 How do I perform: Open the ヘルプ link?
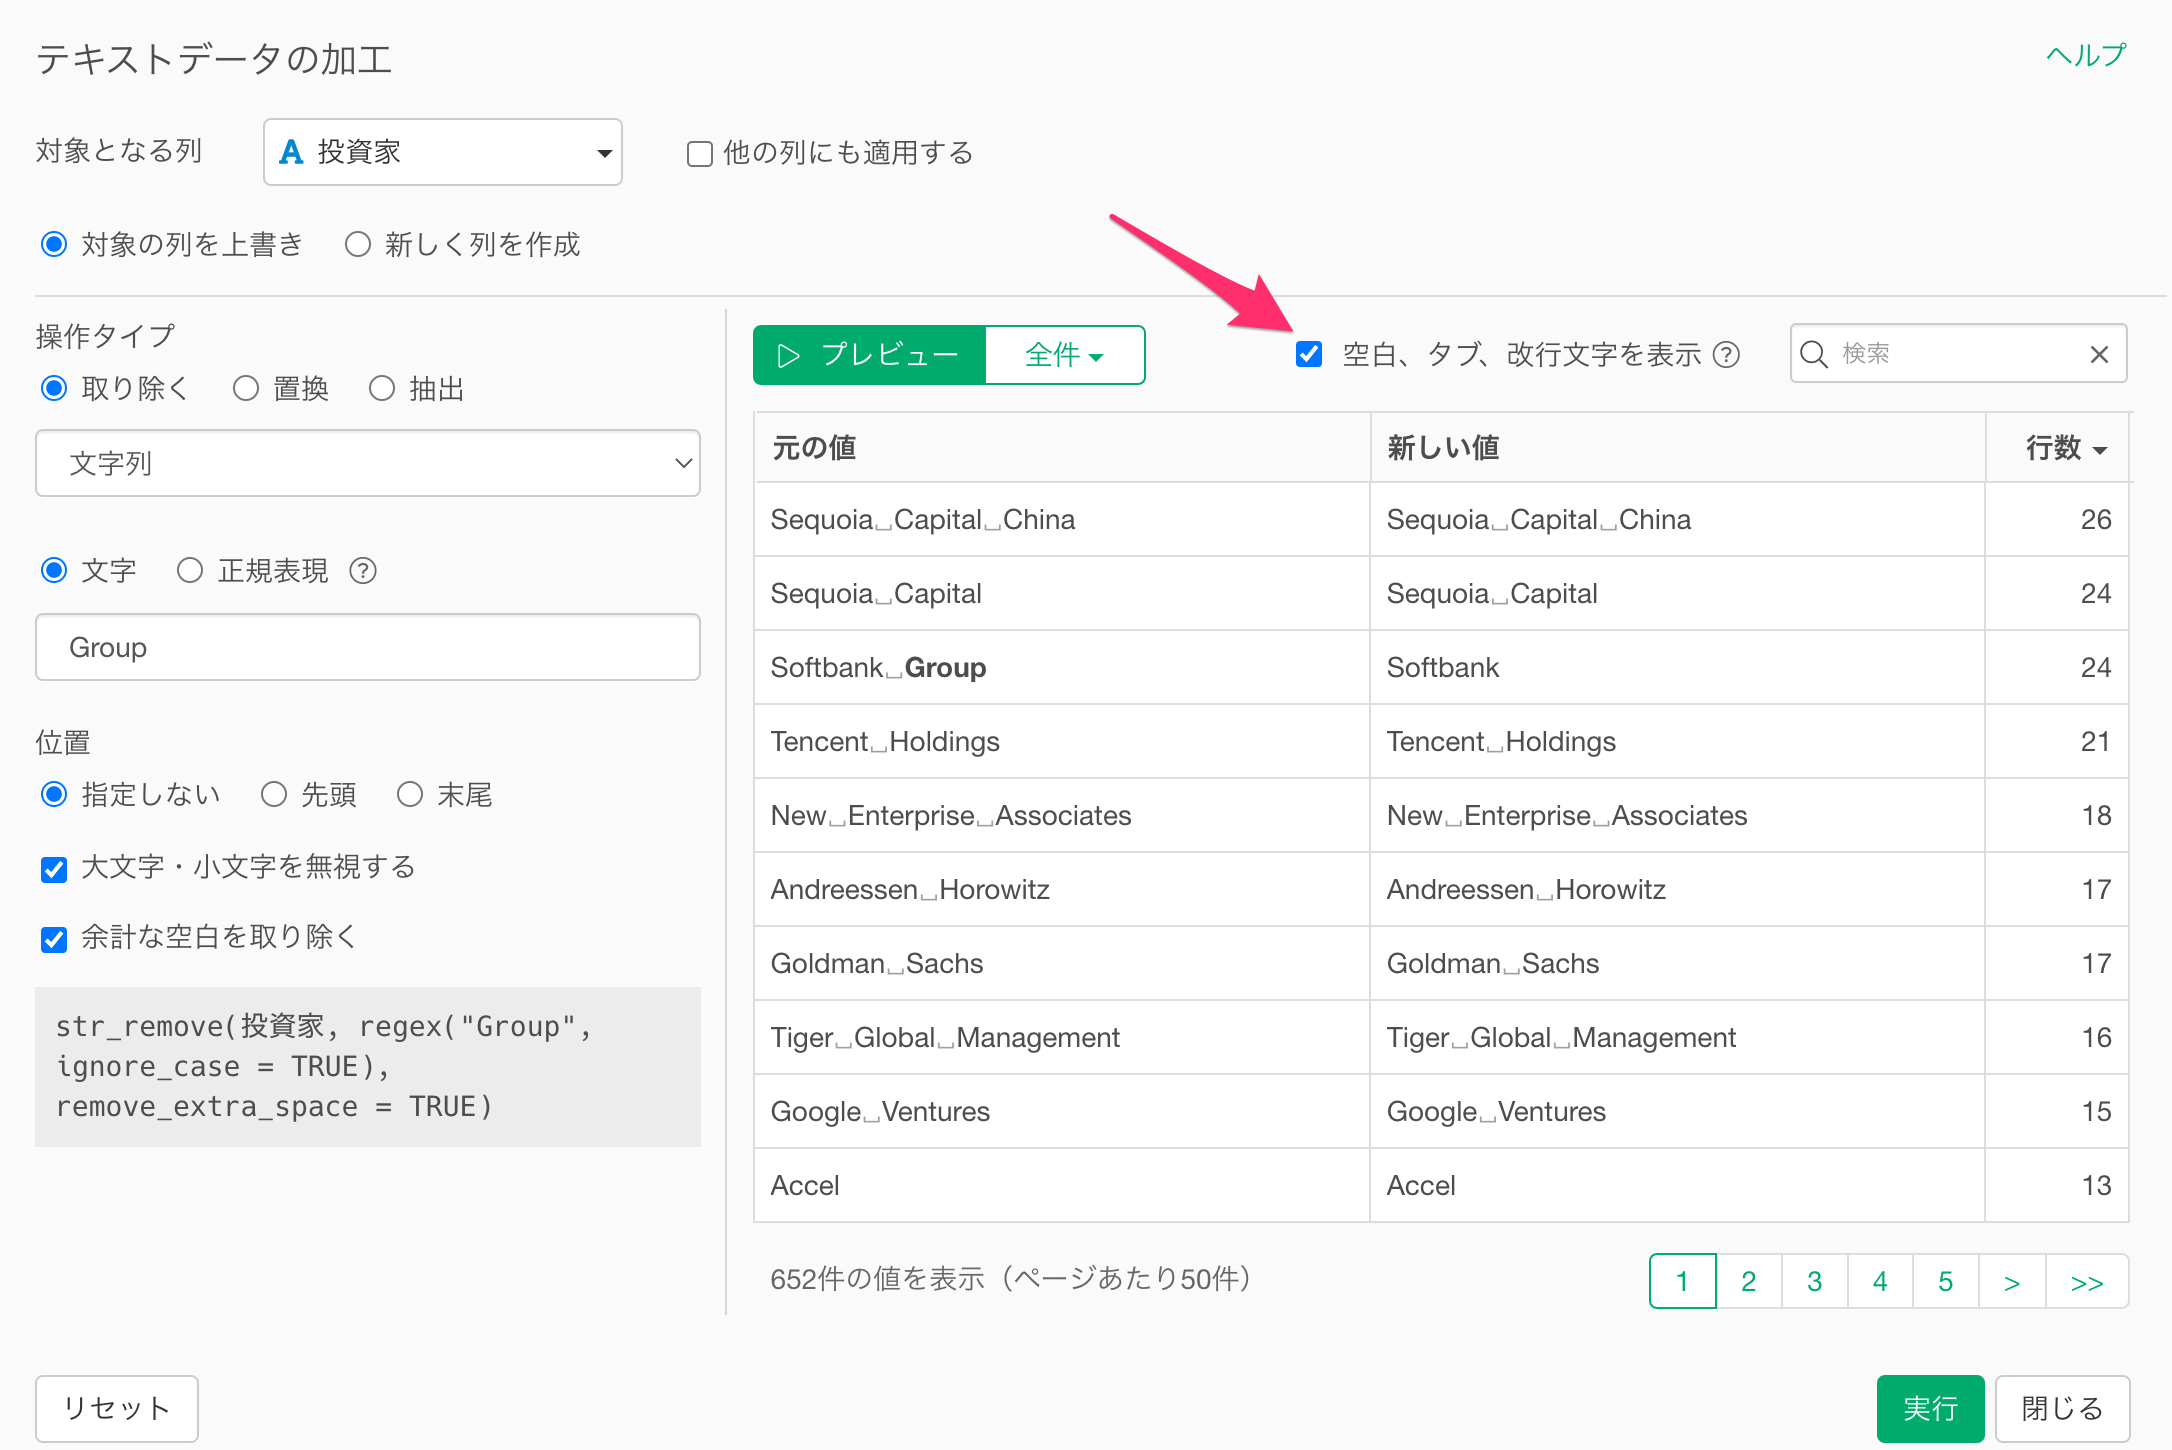pyautogui.click(x=2086, y=55)
